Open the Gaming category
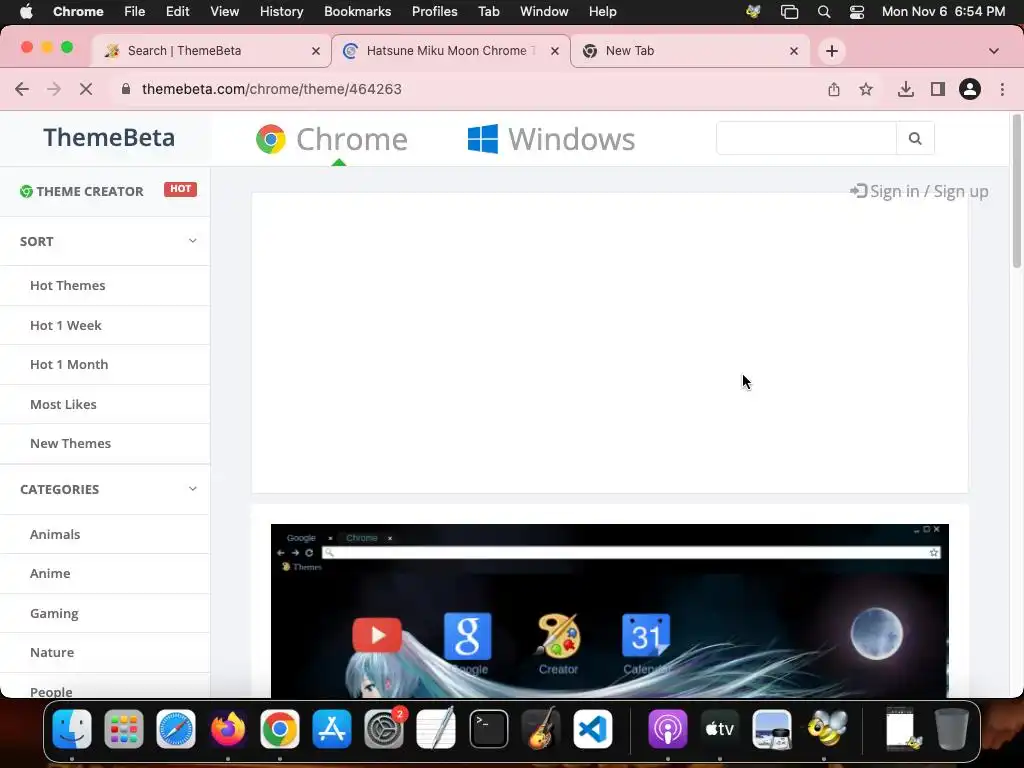The width and height of the screenshot is (1024, 768). tap(54, 613)
